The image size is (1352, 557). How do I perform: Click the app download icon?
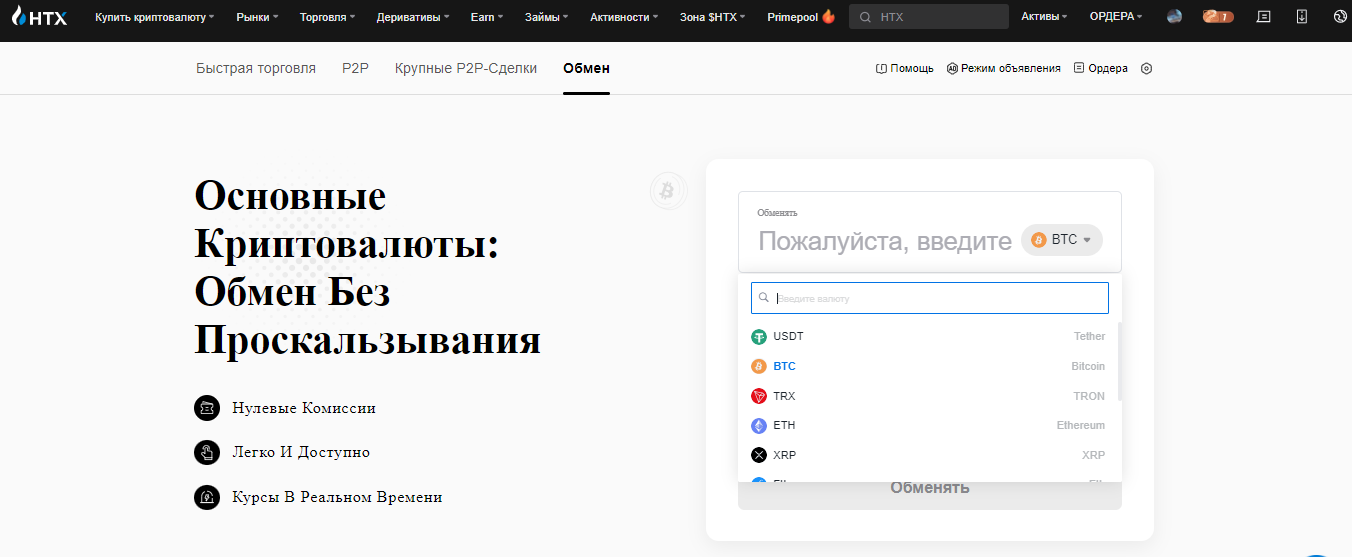tap(1301, 17)
